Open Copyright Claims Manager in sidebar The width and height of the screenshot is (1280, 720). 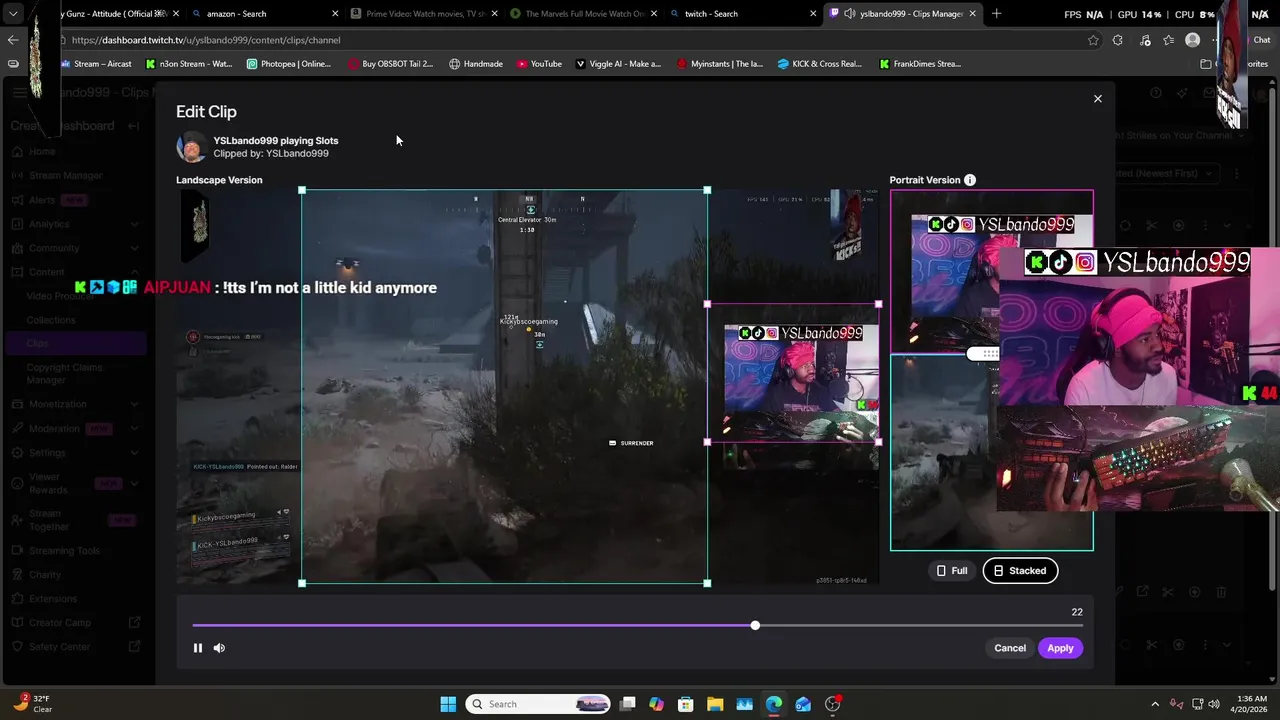65,374
